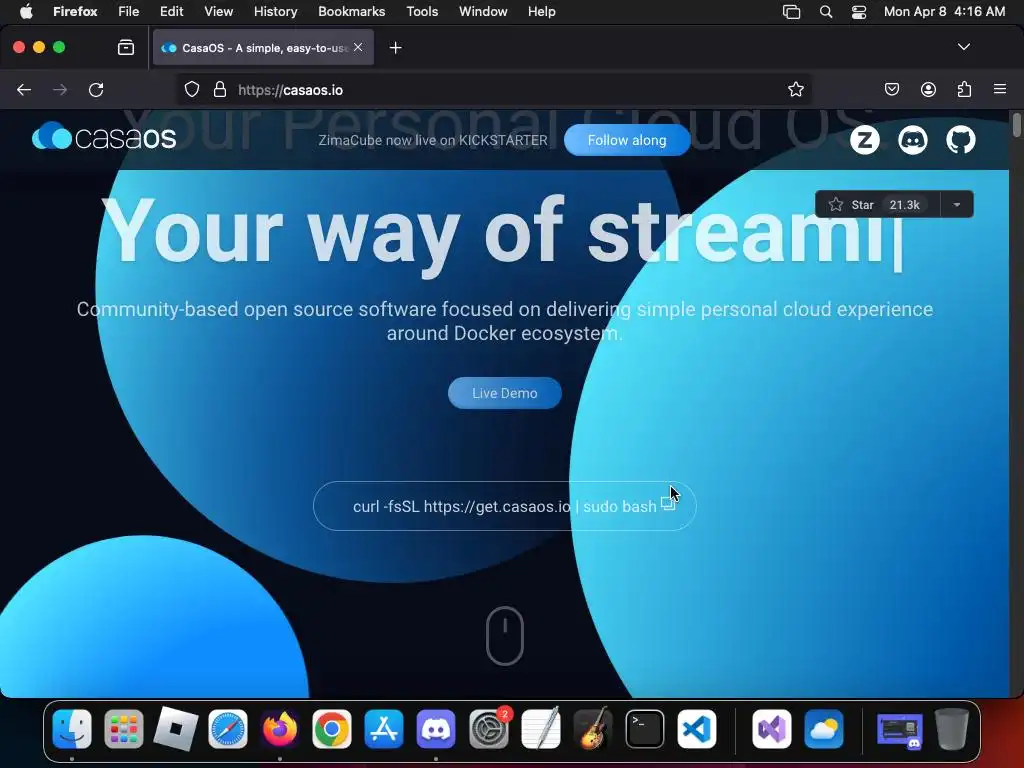
Task: Open Firefox View icon left of tabs
Action: [x=126, y=48]
